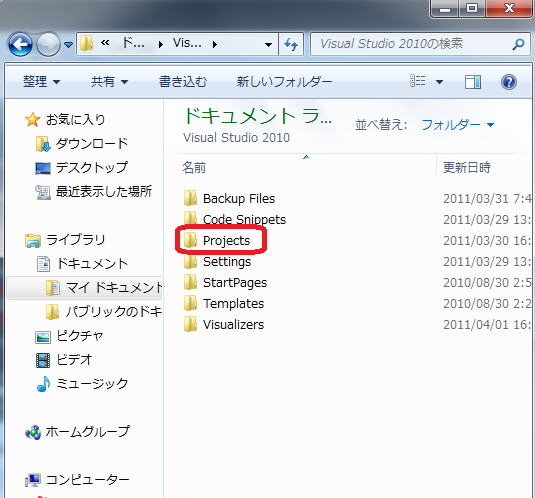Image resolution: width=535 pixels, height=498 pixels.
Task: Click the Templates folder icon
Action: [190, 303]
